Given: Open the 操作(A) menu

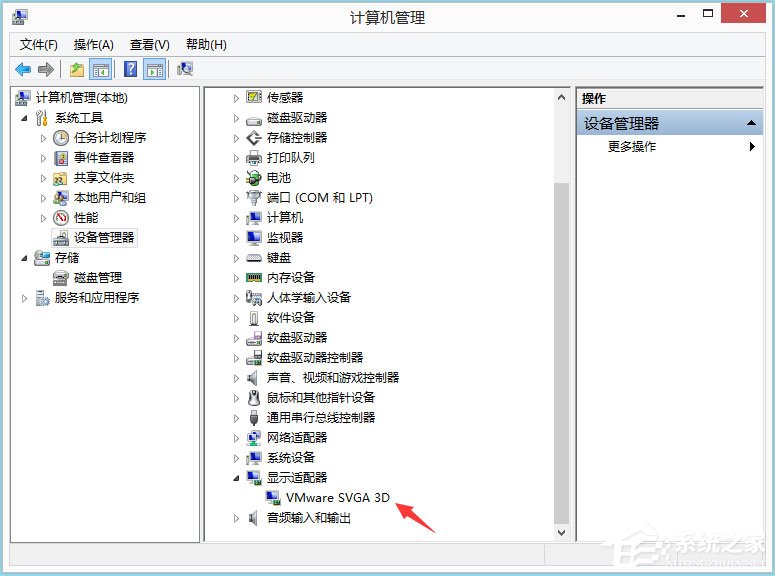Looking at the screenshot, I should [93, 45].
